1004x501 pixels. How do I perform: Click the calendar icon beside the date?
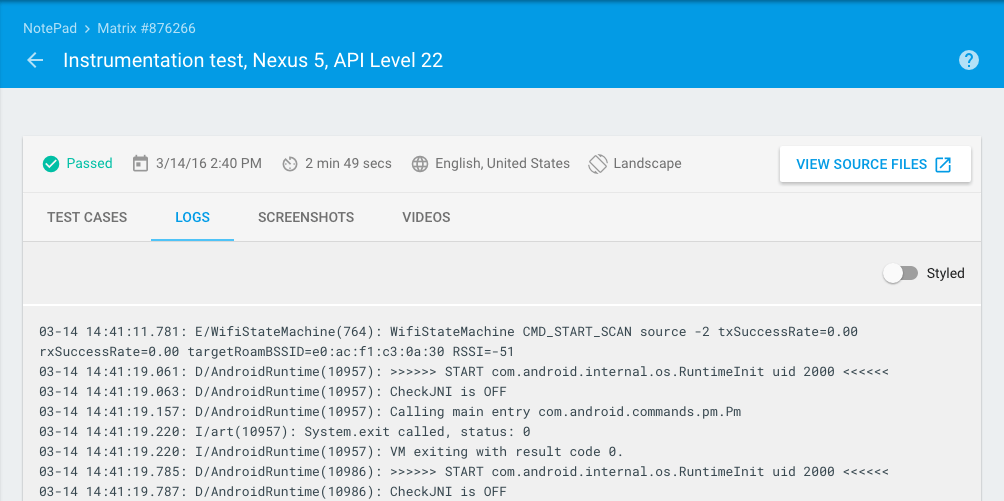click(x=140, y=164)
